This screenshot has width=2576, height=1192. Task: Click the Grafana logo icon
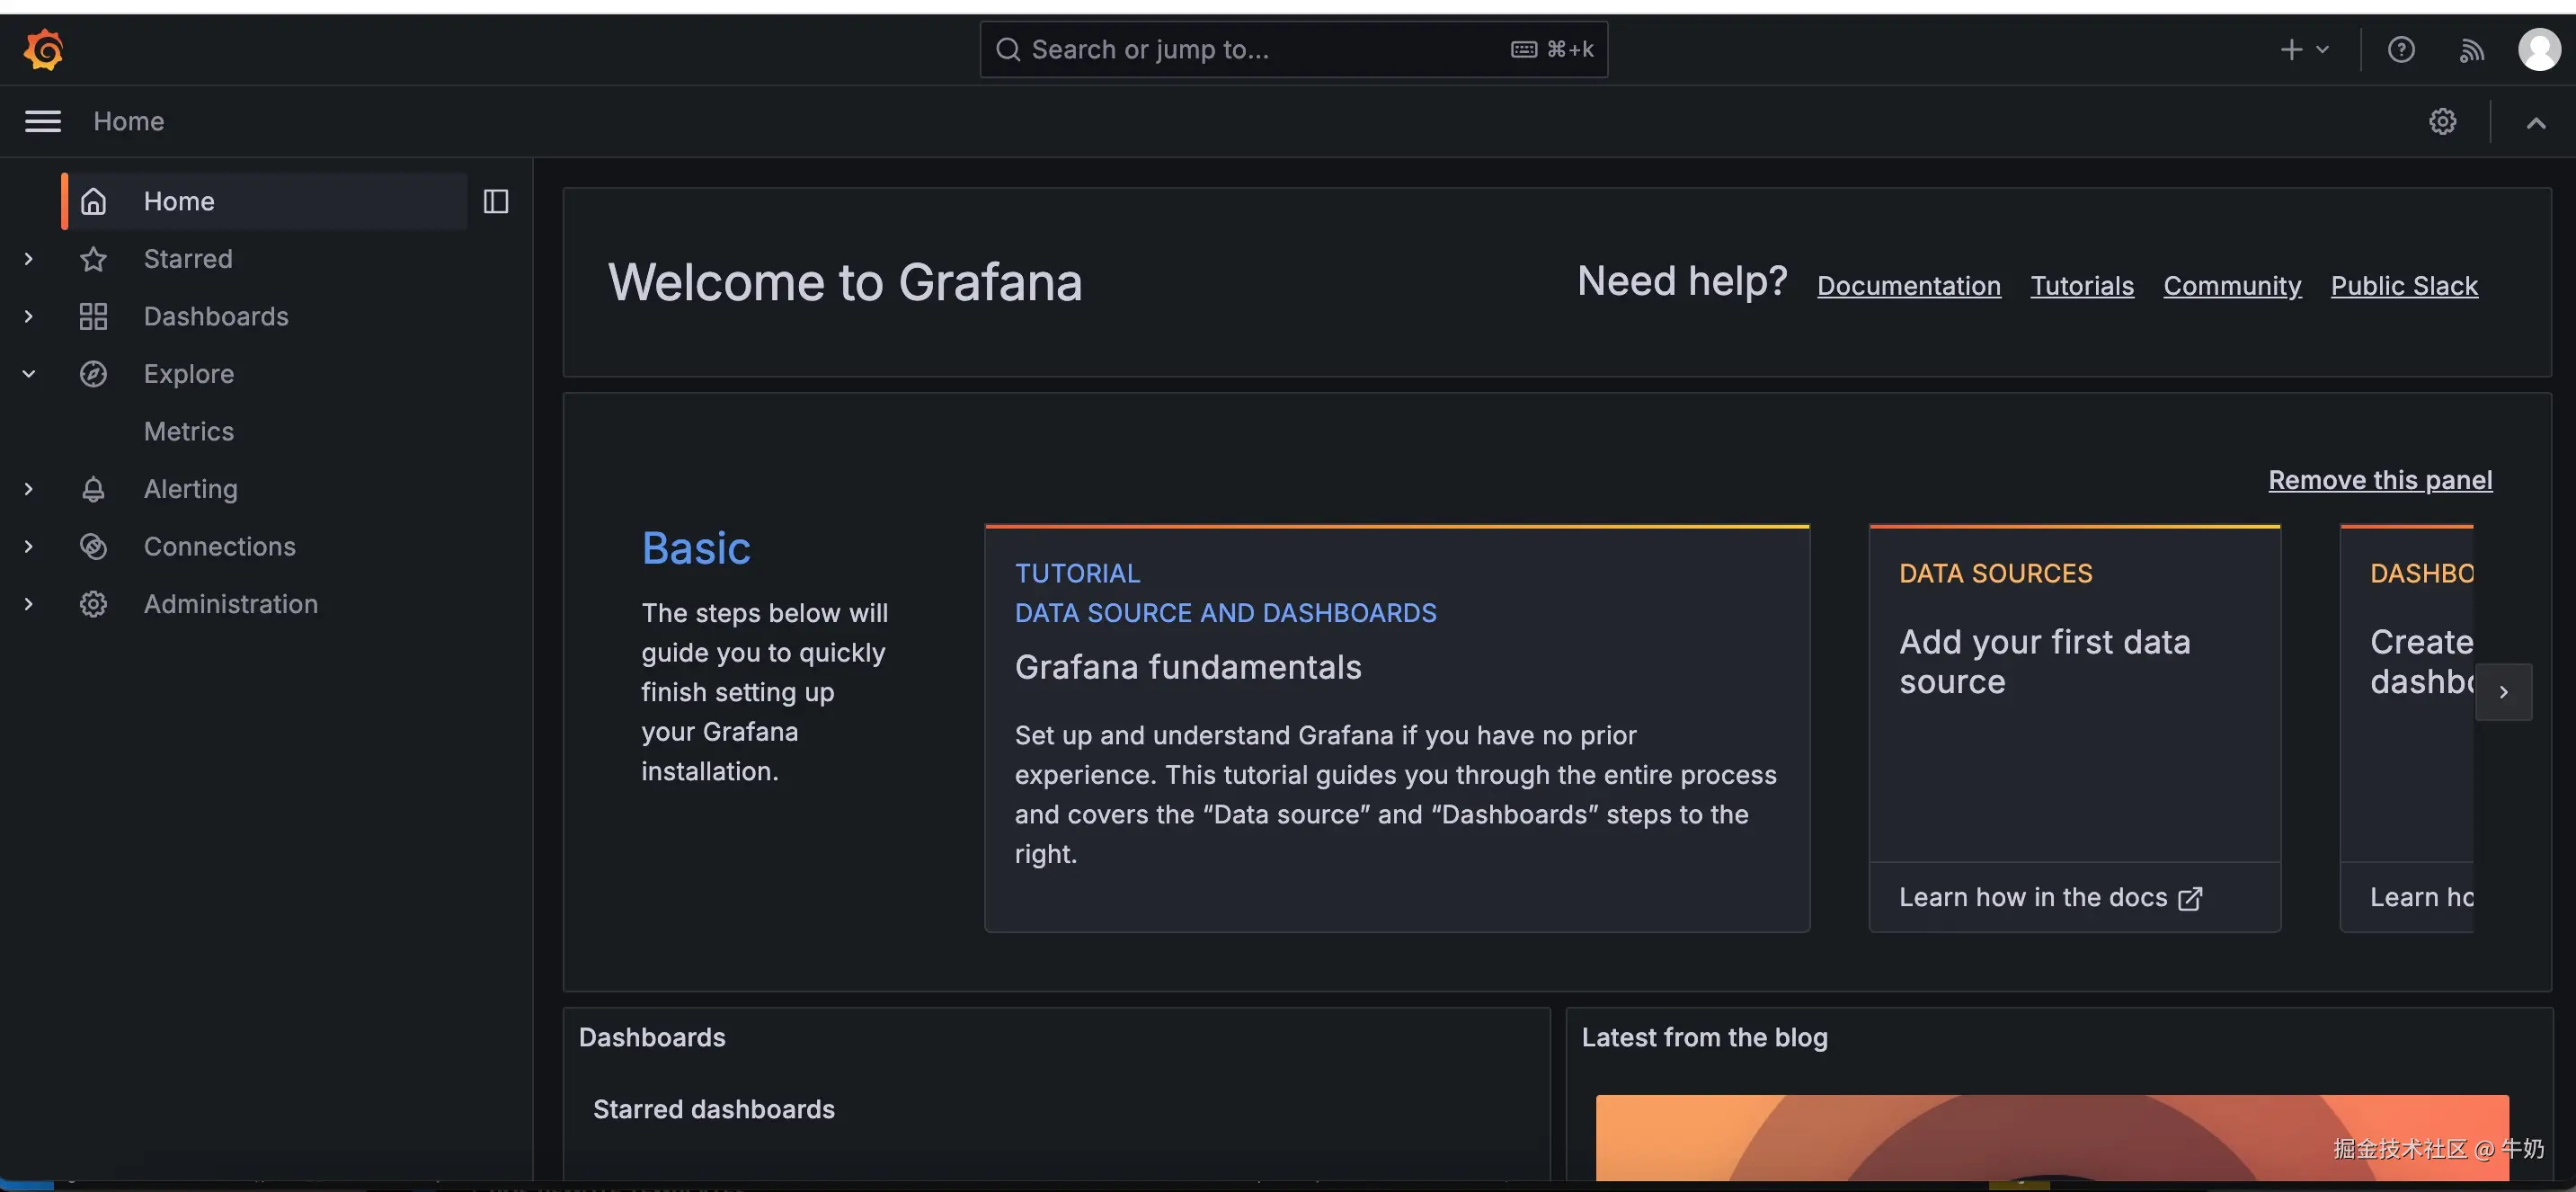tap(43, 49)
